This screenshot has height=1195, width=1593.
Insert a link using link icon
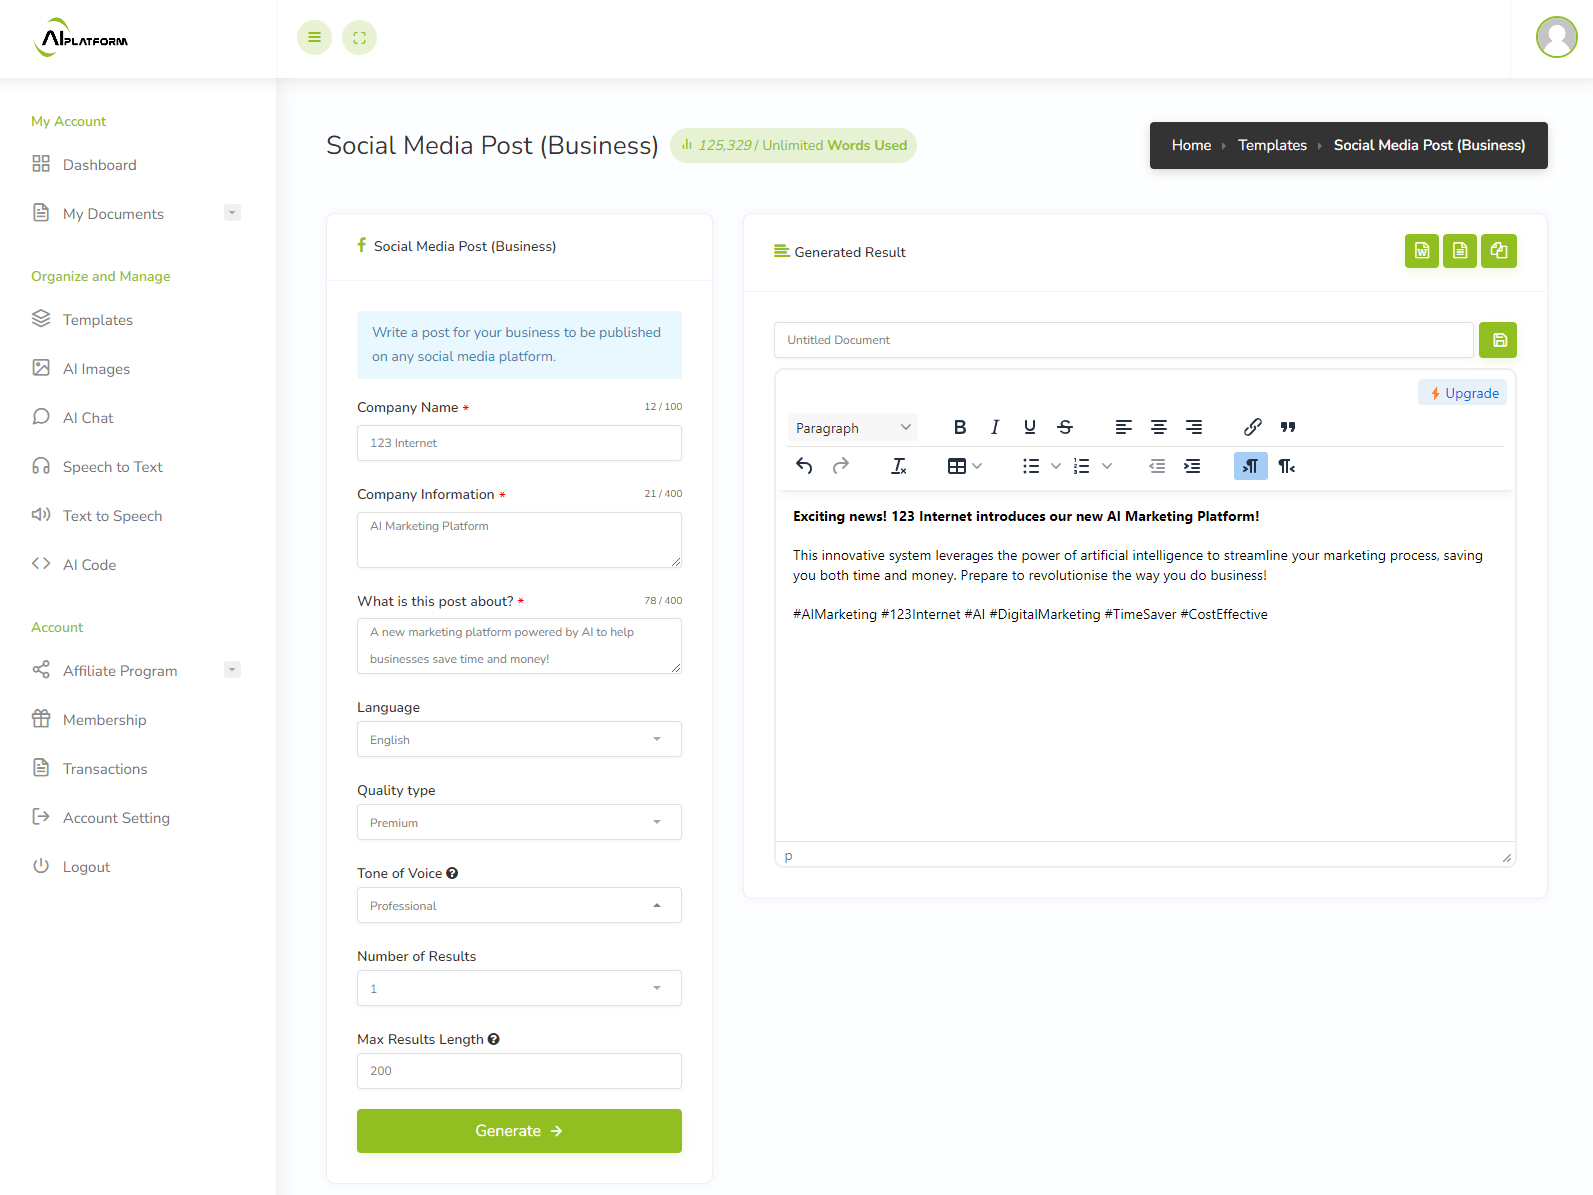1252,427
